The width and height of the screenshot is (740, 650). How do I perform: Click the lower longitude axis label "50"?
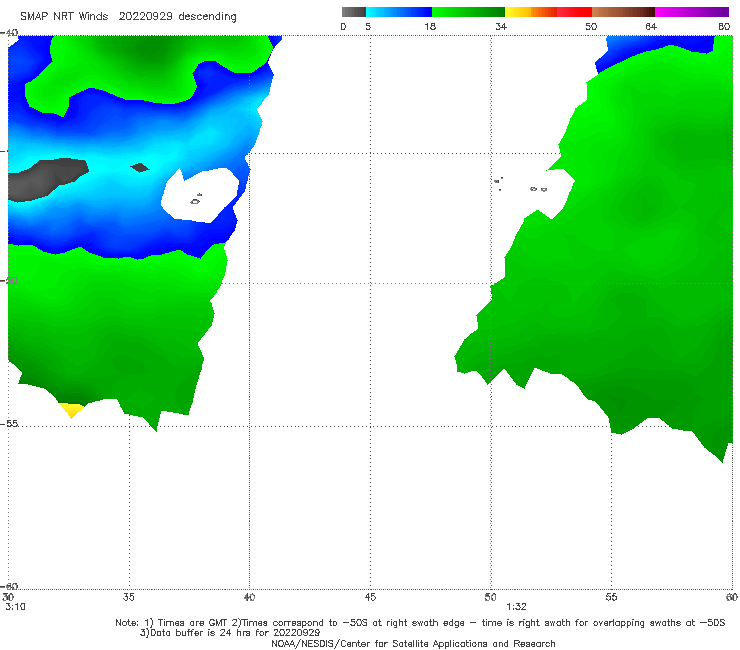pyautogui.click(x=490, y=597)
